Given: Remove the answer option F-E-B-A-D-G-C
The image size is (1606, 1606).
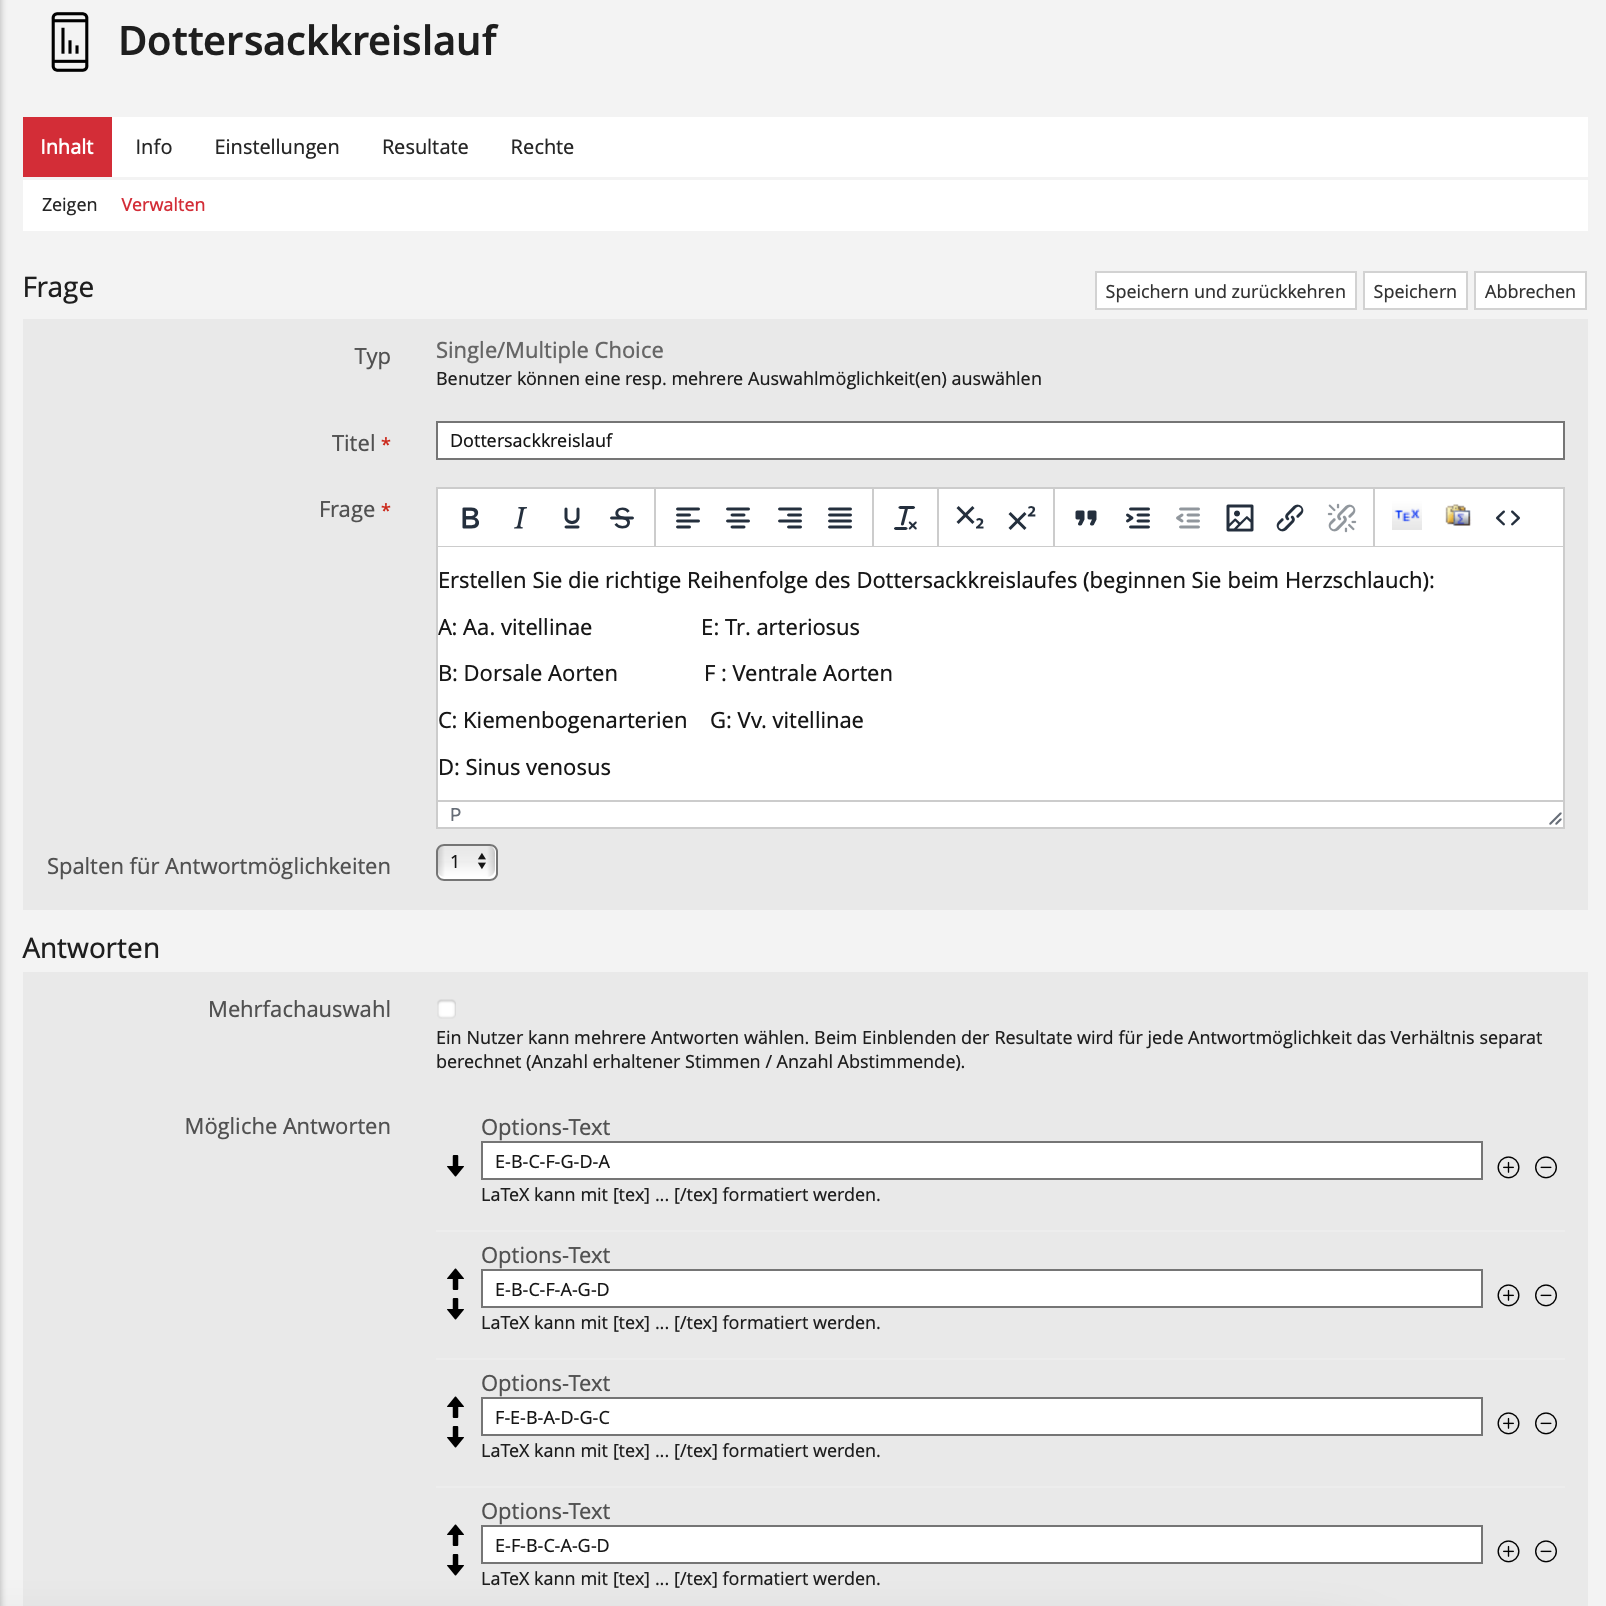Looking at the screenshot, I should [x=1546, y=1424].
